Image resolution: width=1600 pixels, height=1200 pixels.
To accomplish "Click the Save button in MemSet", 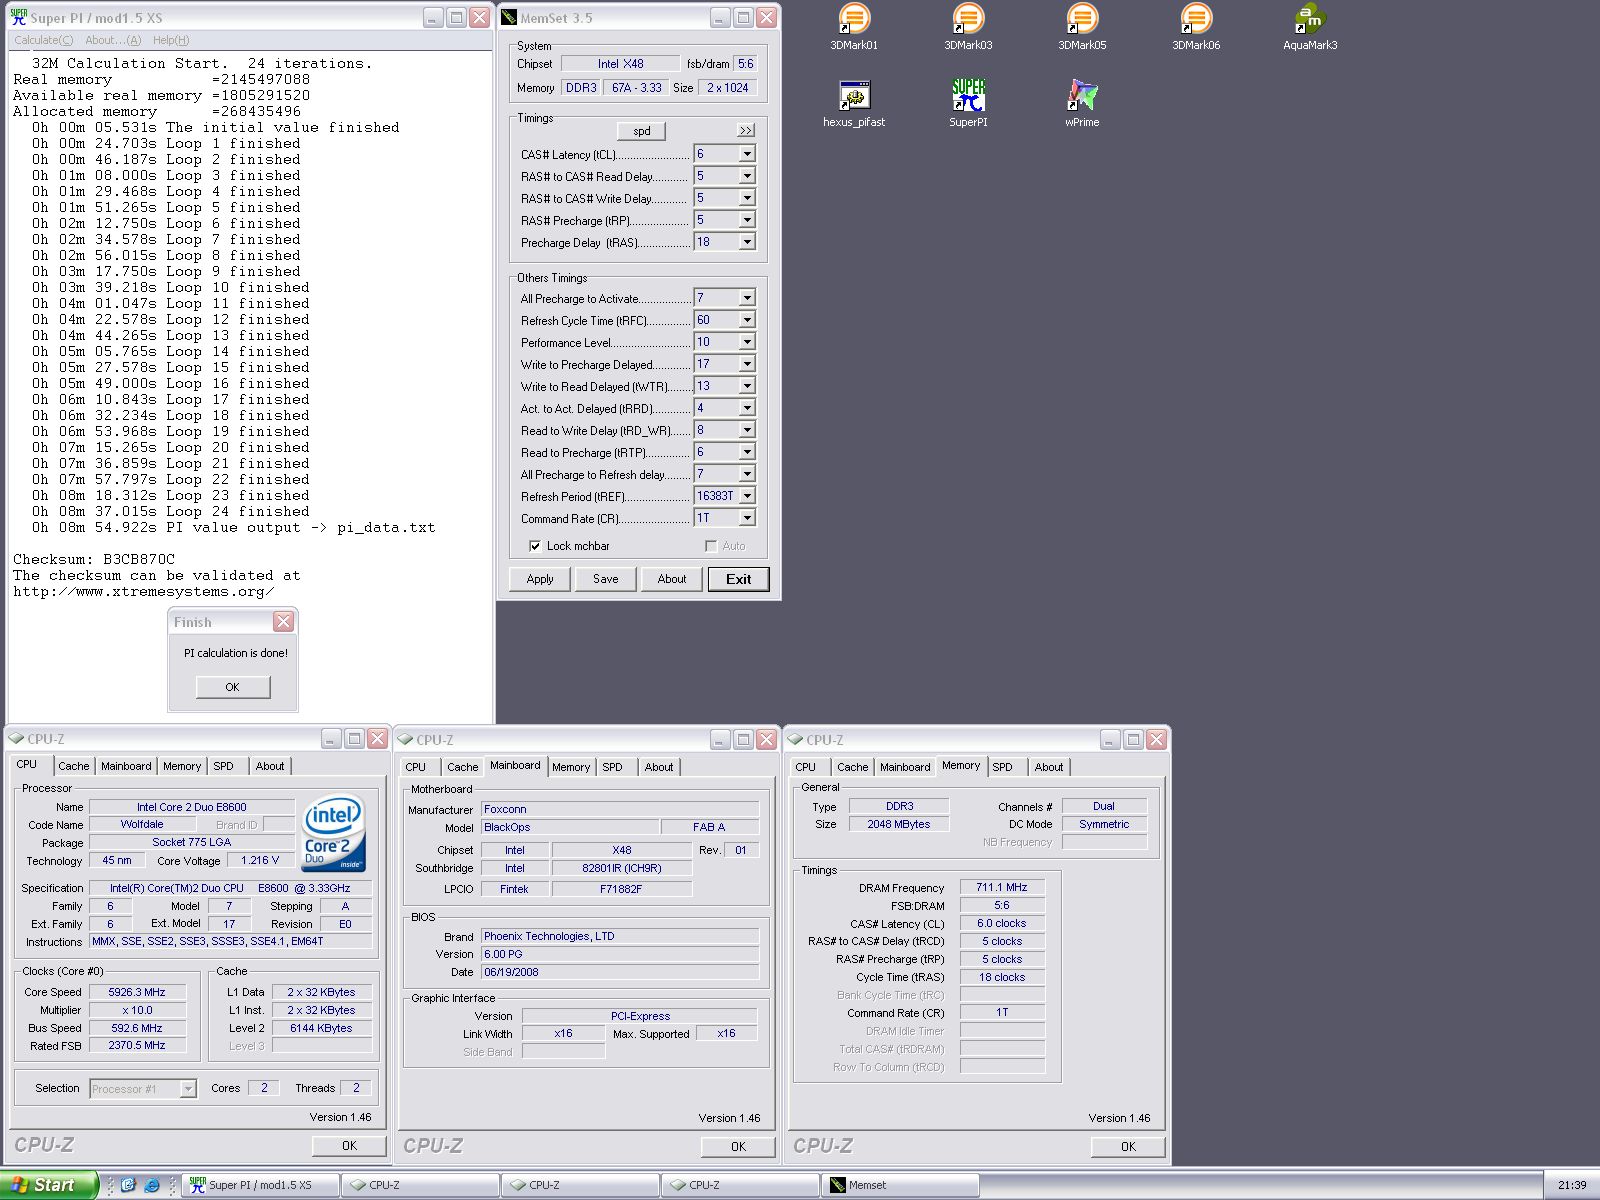I will [606, 579].
